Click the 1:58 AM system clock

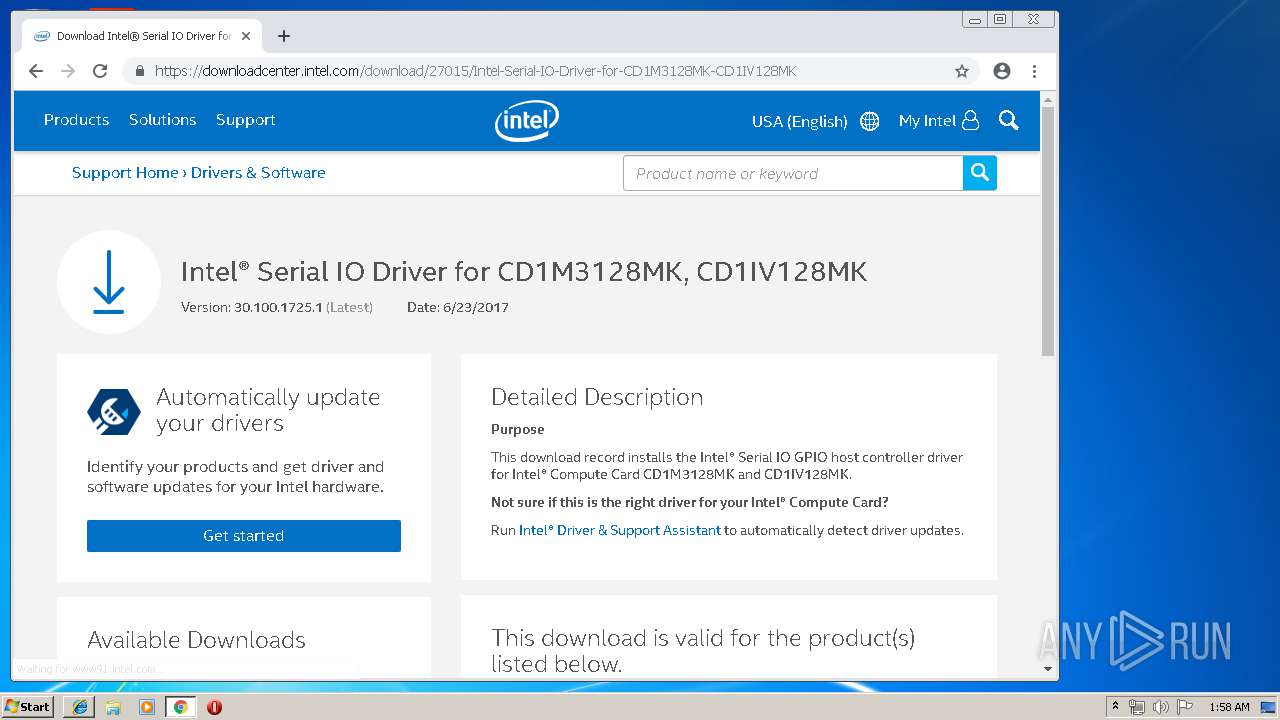tap(1229, 707)
